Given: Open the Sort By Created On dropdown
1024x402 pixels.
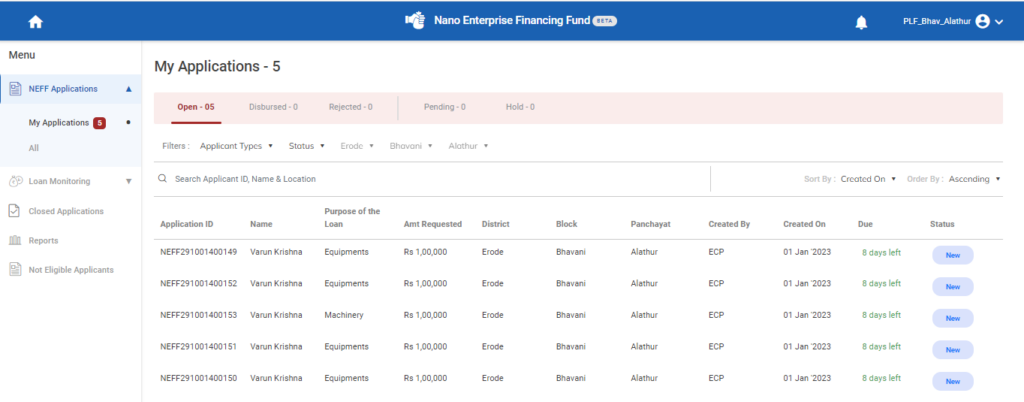Looking at the screenshot, I should click(x=868, y=179).
